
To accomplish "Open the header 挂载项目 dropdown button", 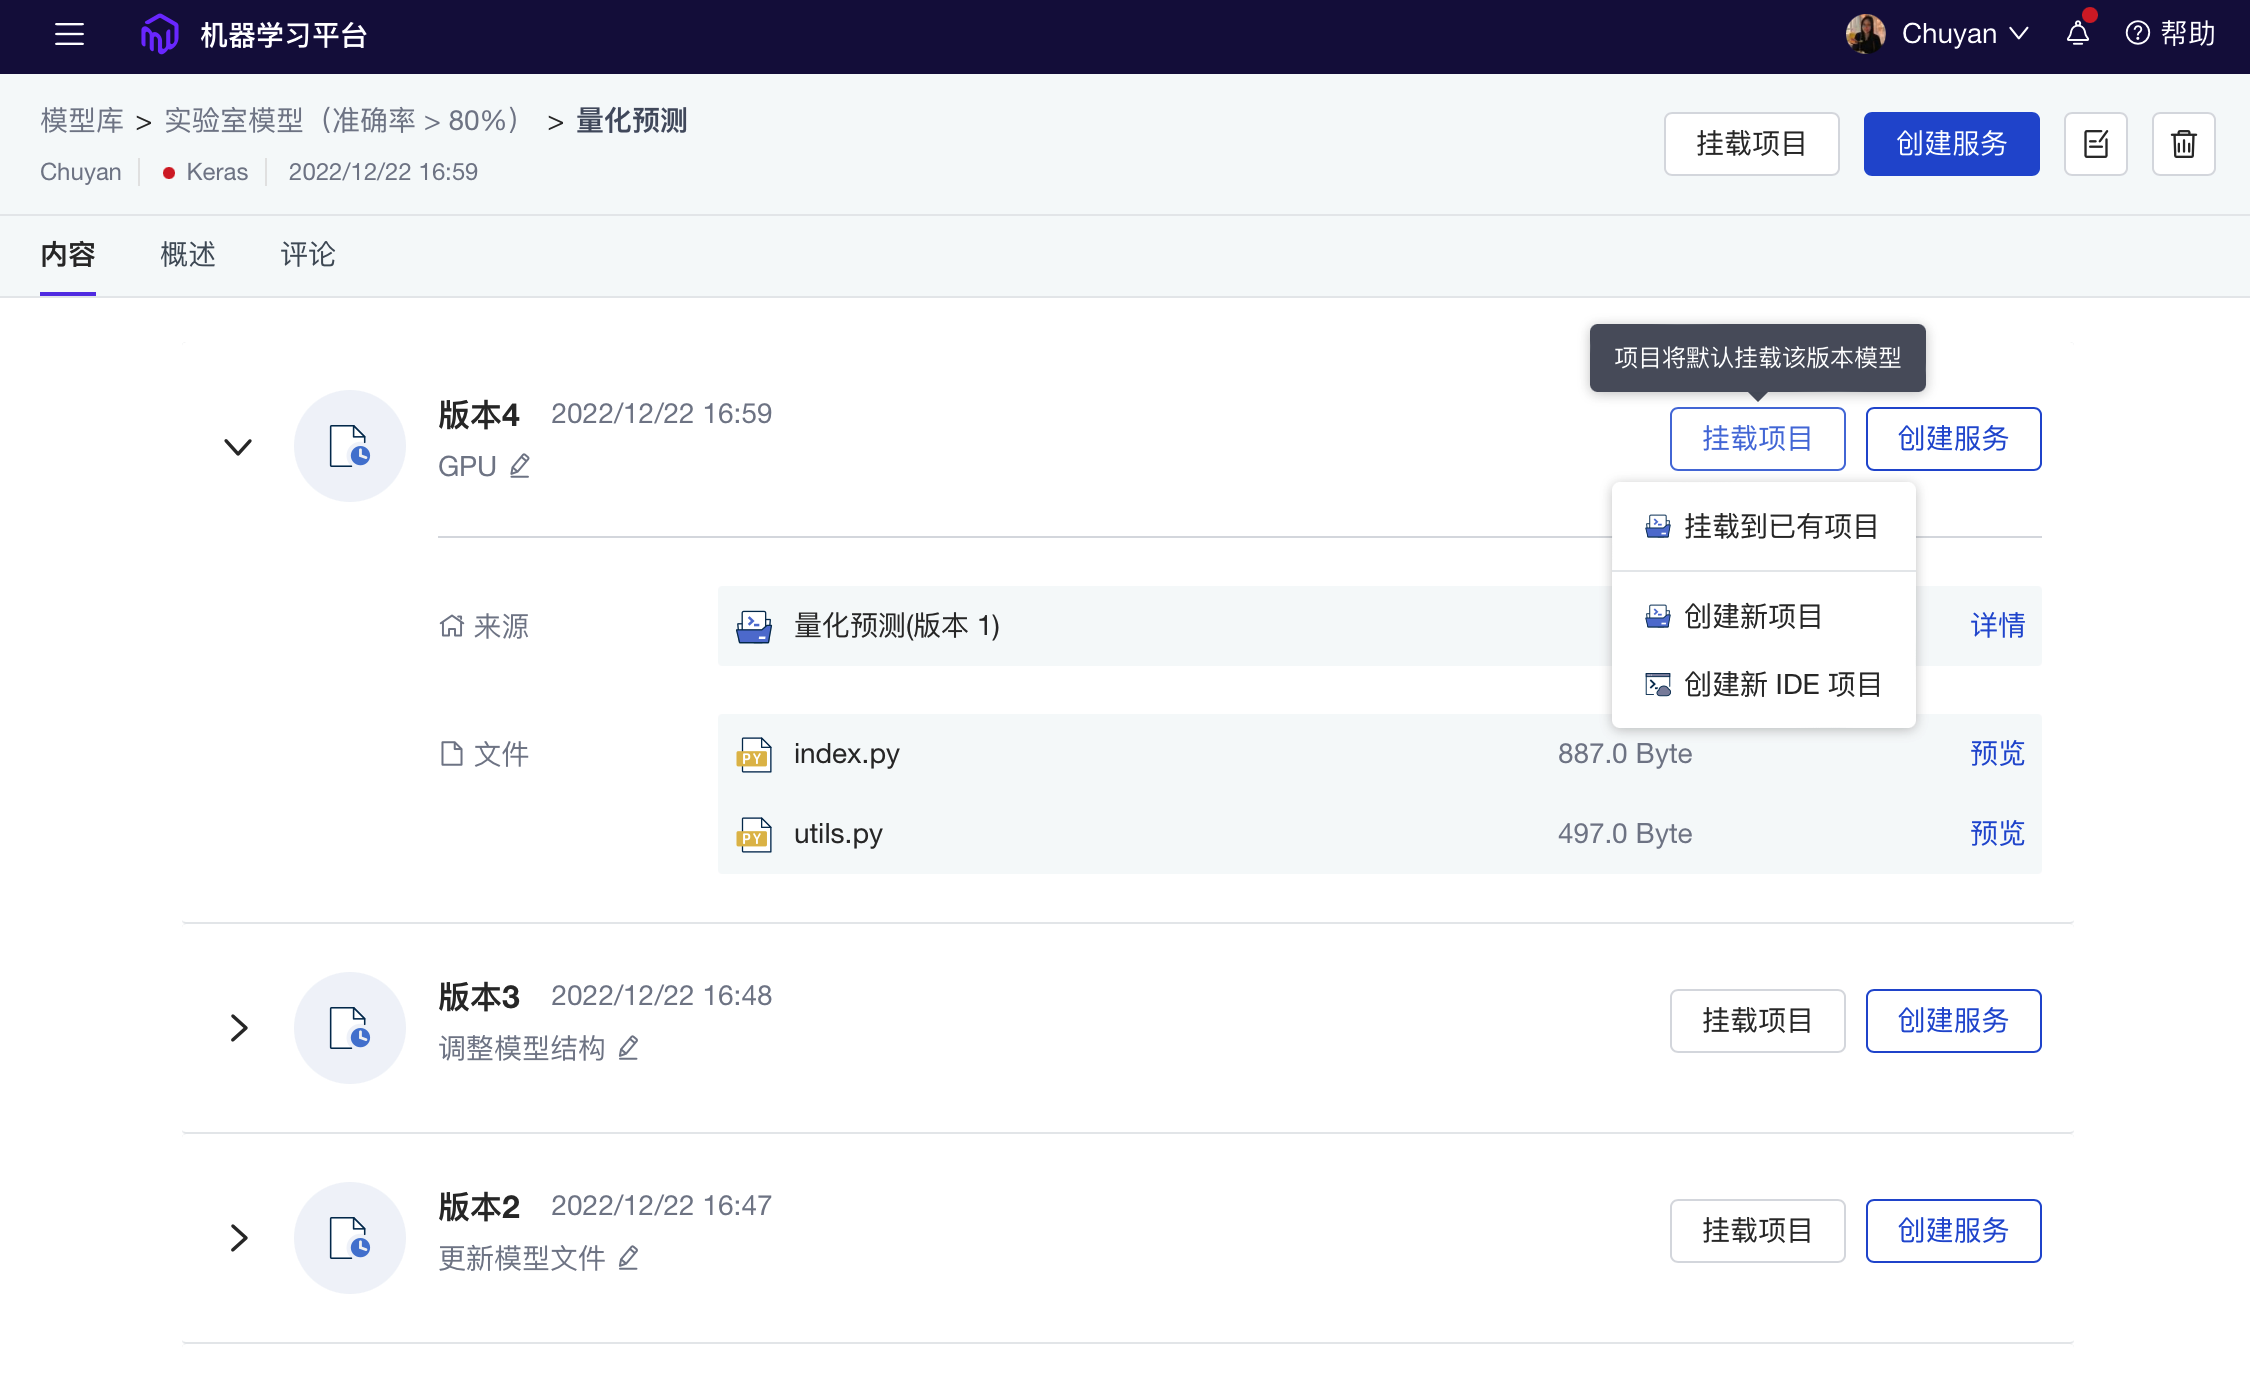I will [x=1751, y=144].
